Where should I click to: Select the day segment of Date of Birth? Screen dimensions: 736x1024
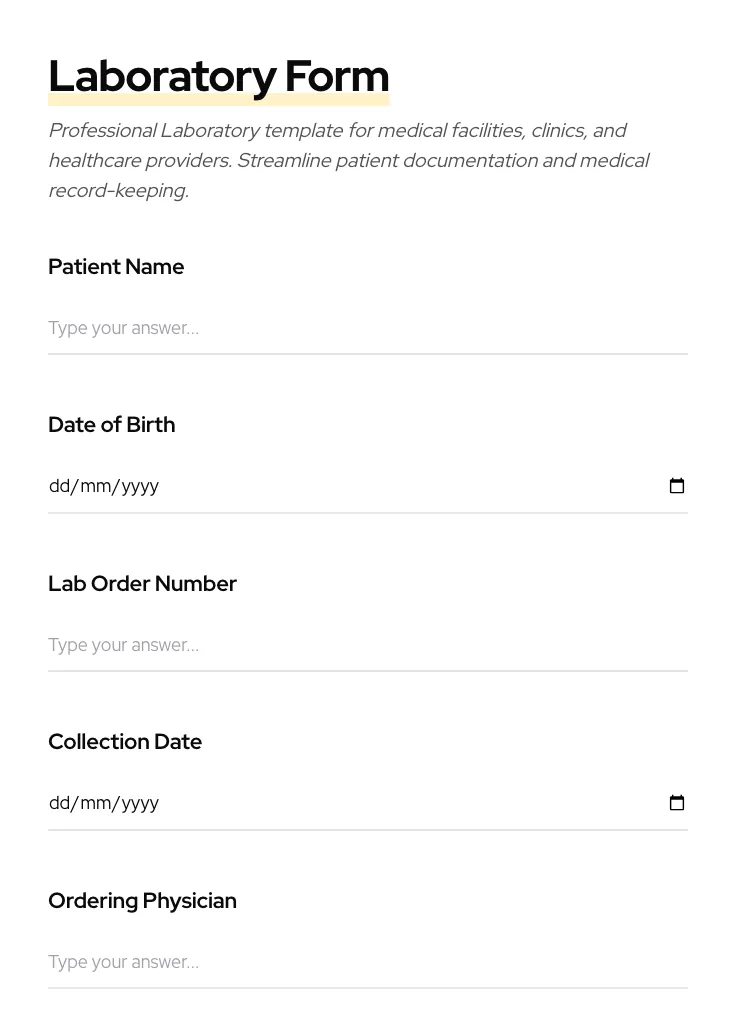click(59, 486)
